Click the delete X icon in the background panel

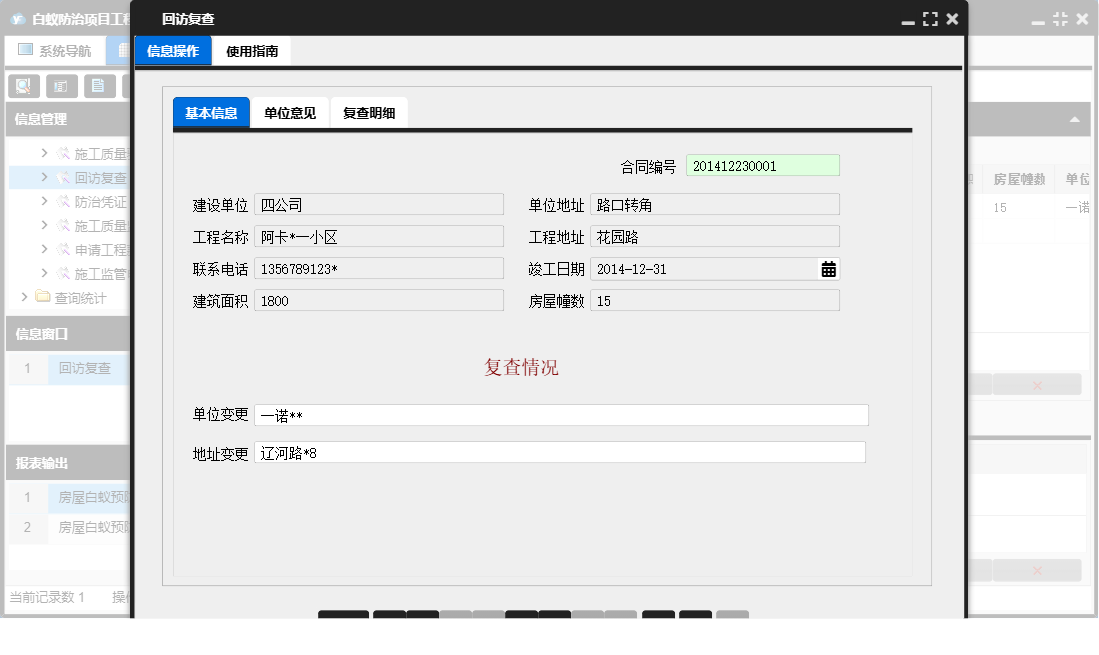[x=1037, y=384]
